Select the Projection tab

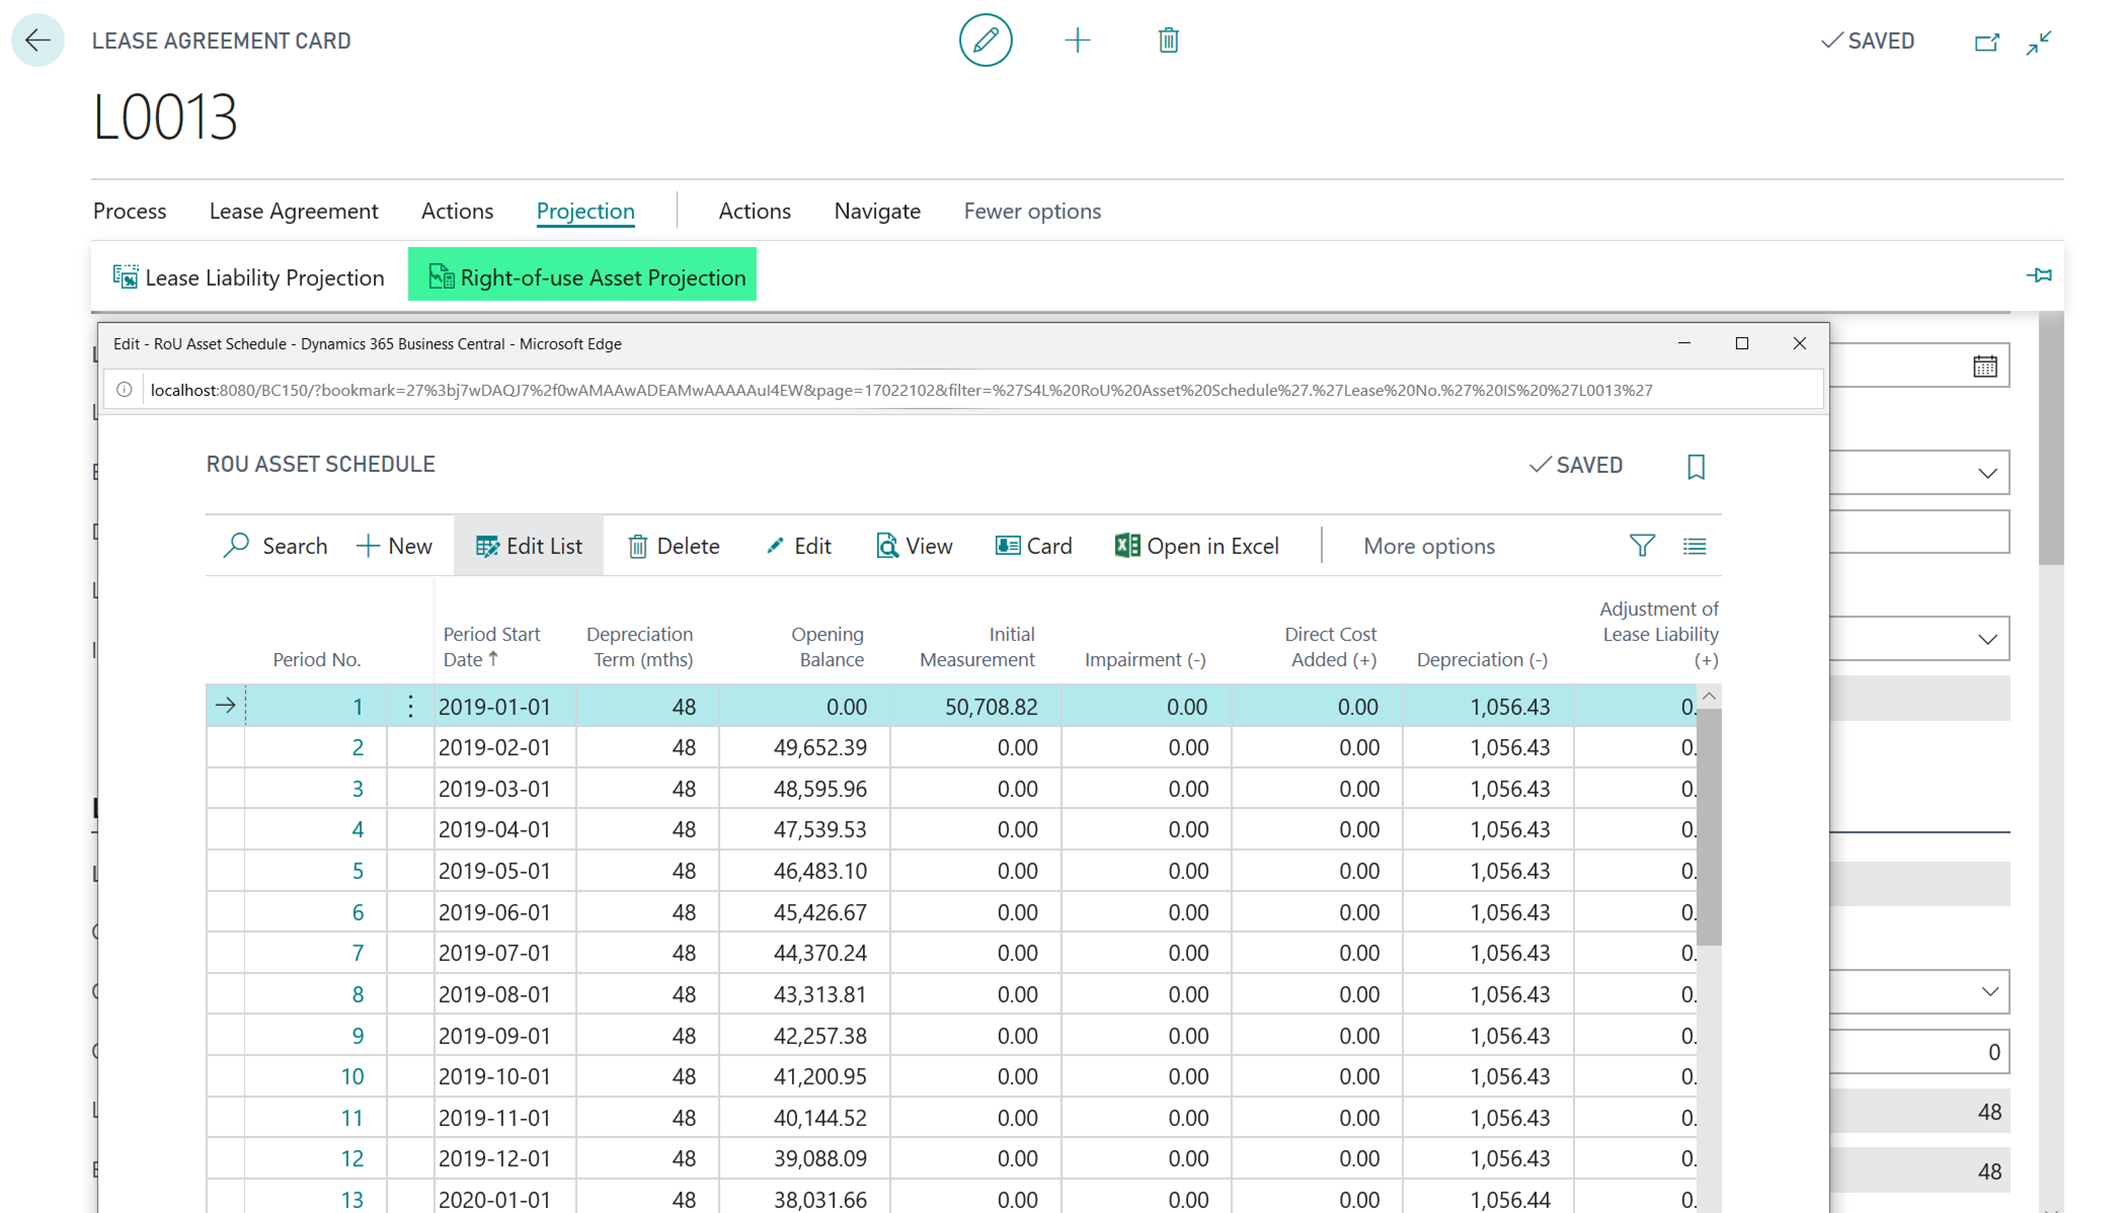pos(585,211)
